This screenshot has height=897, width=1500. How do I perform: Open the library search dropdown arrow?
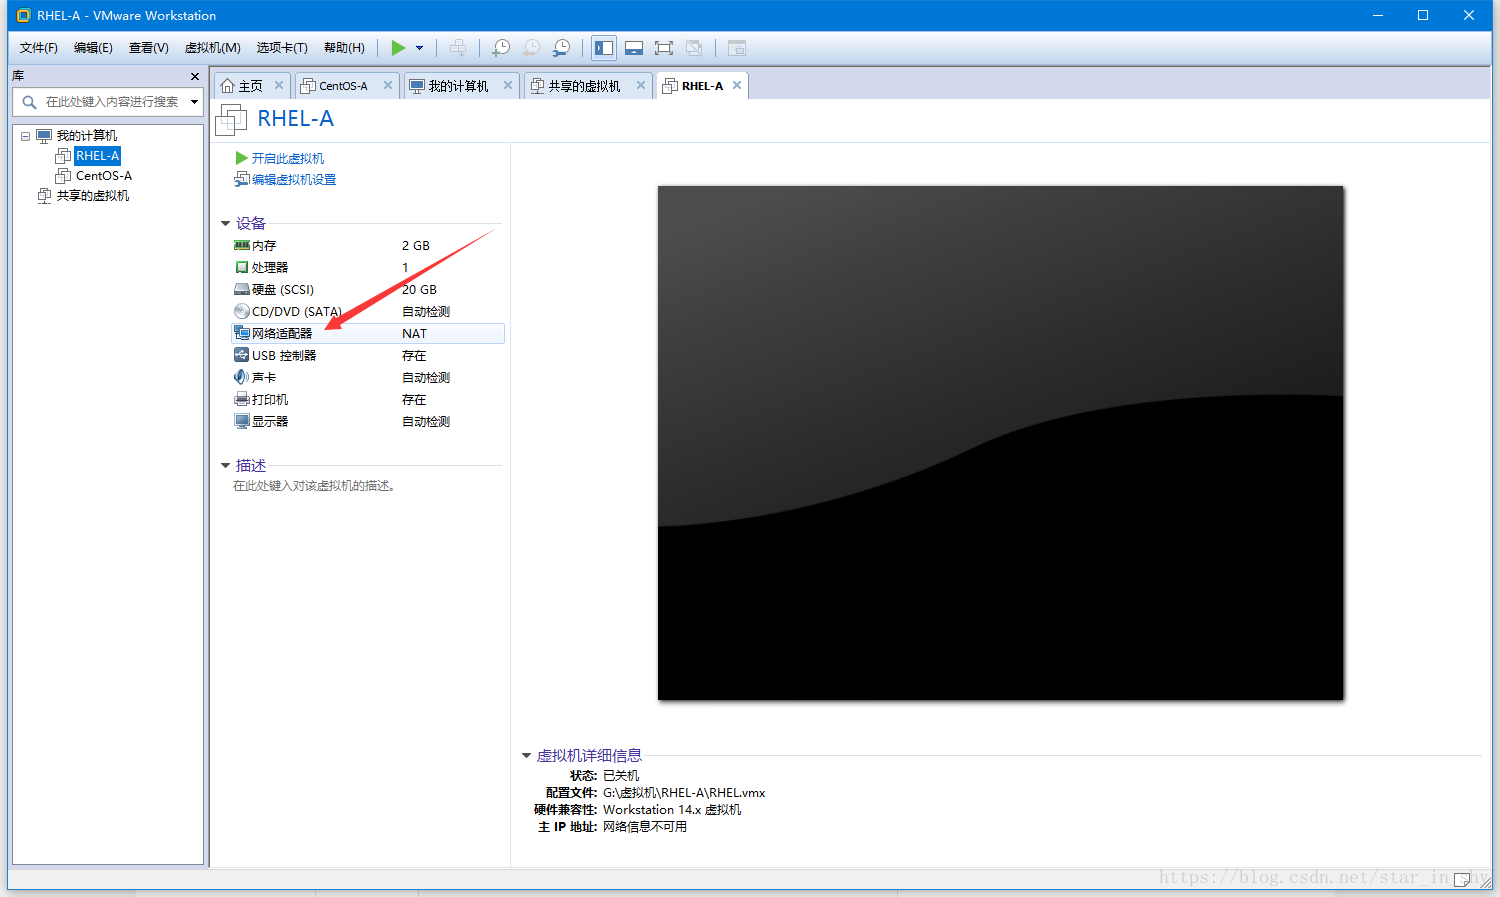point(195,102)
